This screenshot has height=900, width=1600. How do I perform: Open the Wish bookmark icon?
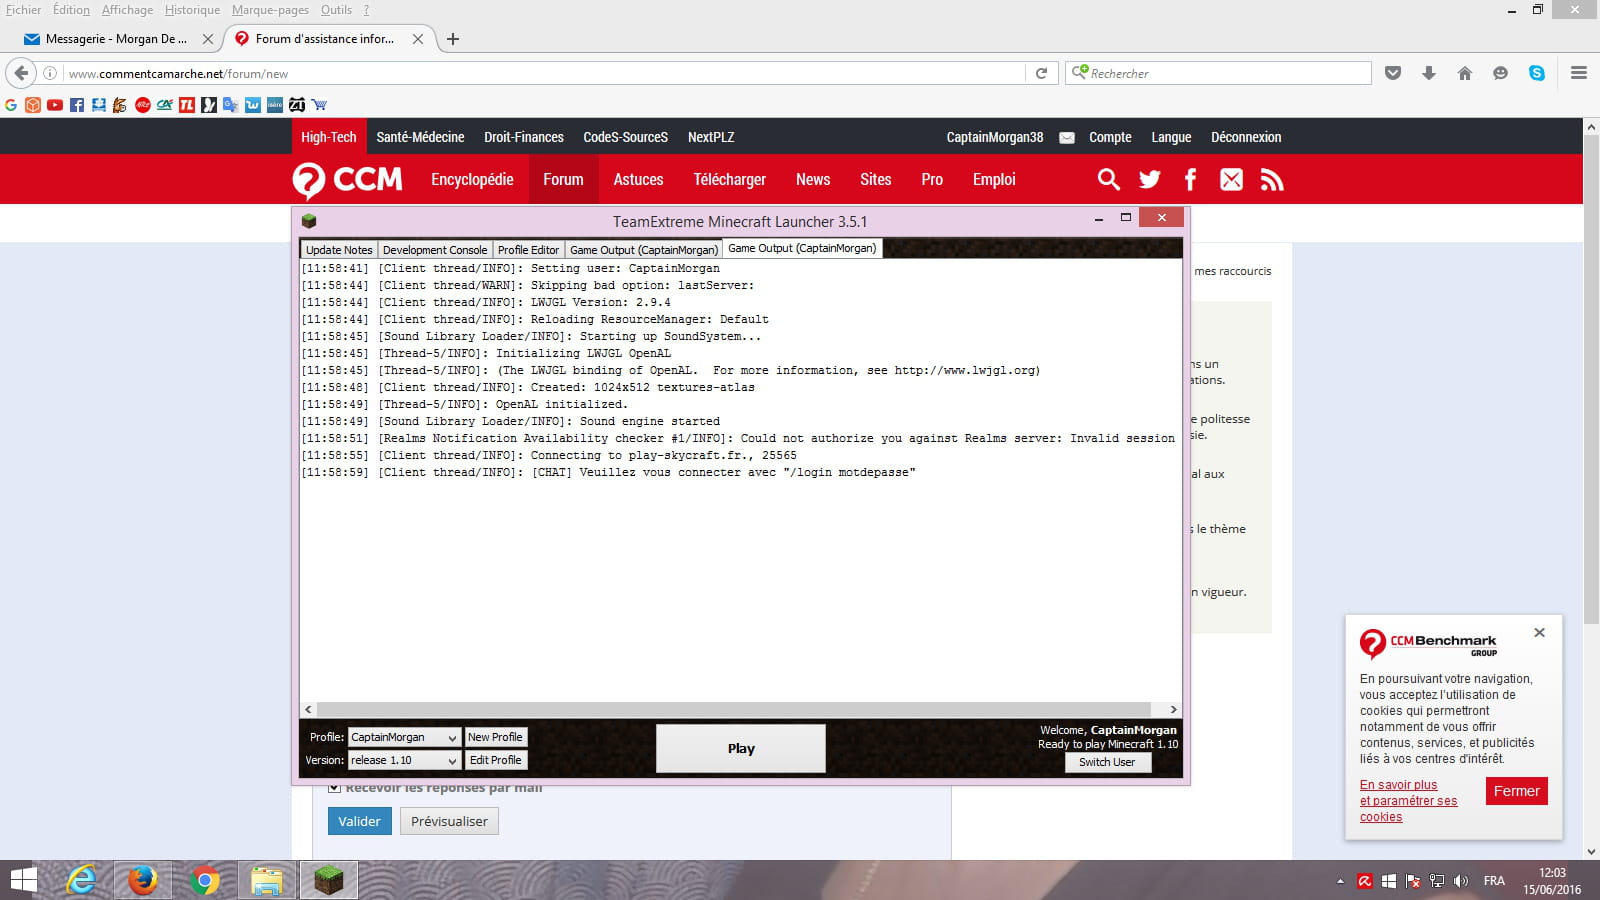coord(253,105)
